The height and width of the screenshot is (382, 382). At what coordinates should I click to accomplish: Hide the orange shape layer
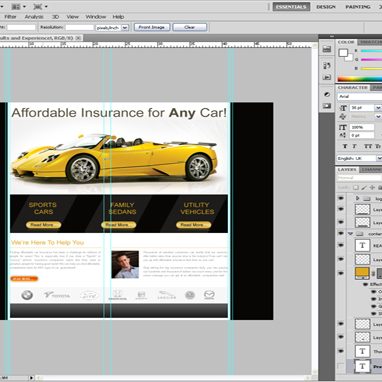341,273
